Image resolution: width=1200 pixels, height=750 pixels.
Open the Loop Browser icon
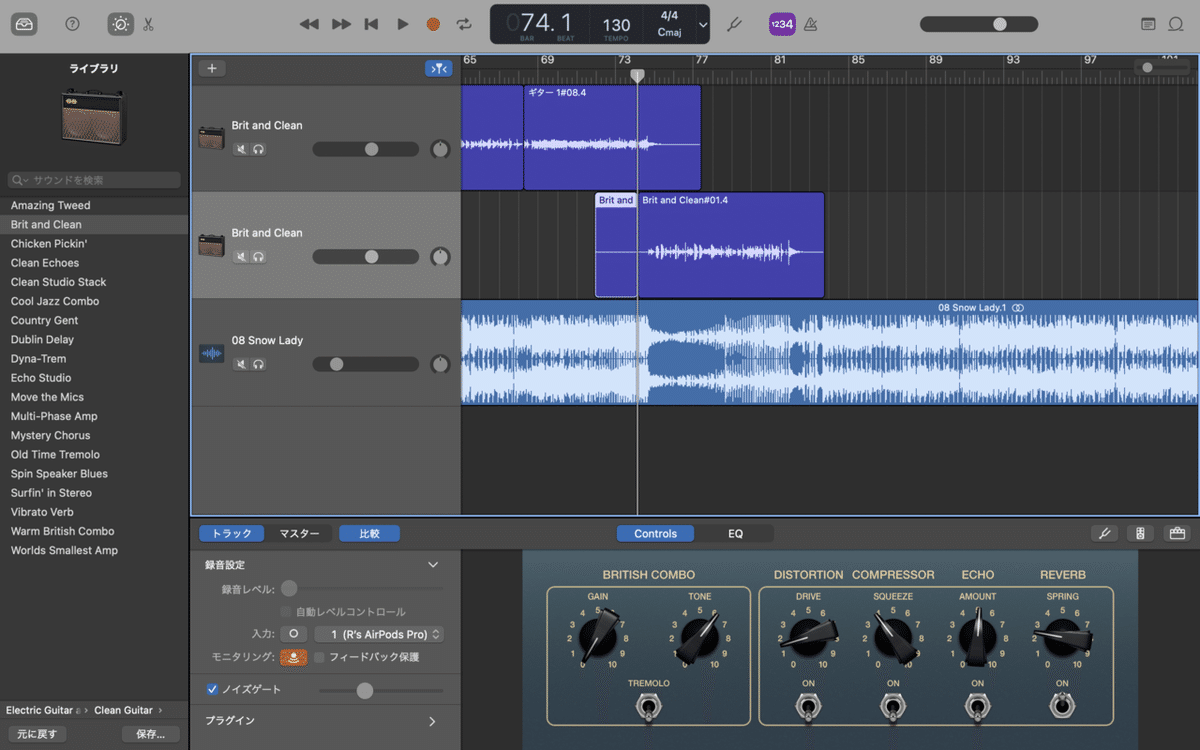pos(1176,24)
